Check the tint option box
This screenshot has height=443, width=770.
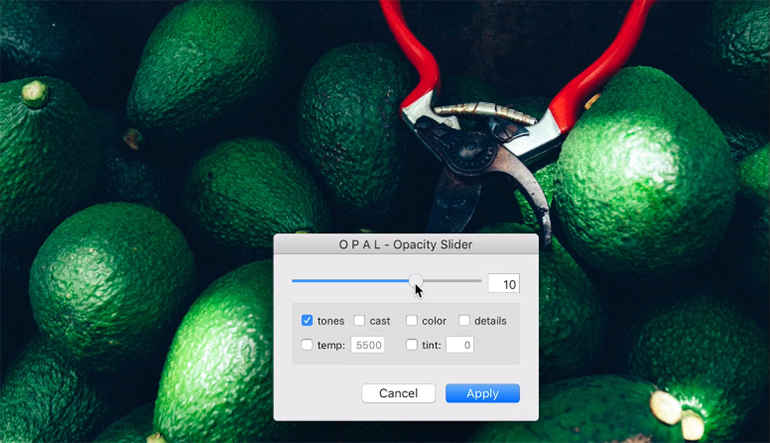[412, 345]
